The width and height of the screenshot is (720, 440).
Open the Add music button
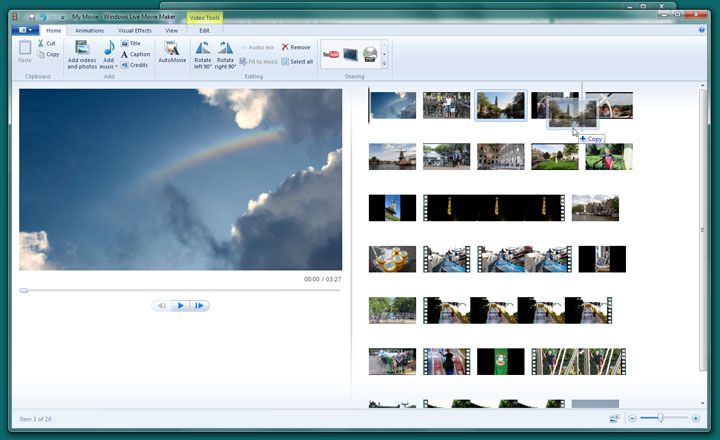coord(108,50)
